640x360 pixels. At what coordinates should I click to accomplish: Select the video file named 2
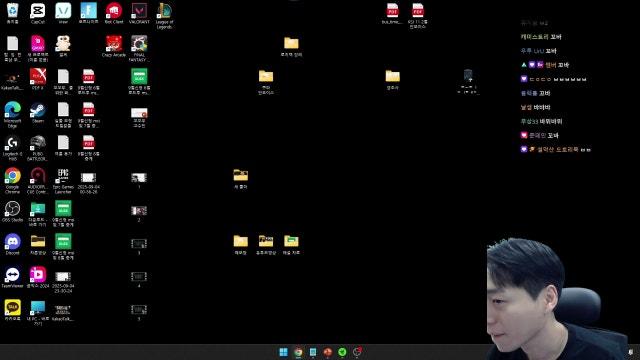tap(139, 213)
